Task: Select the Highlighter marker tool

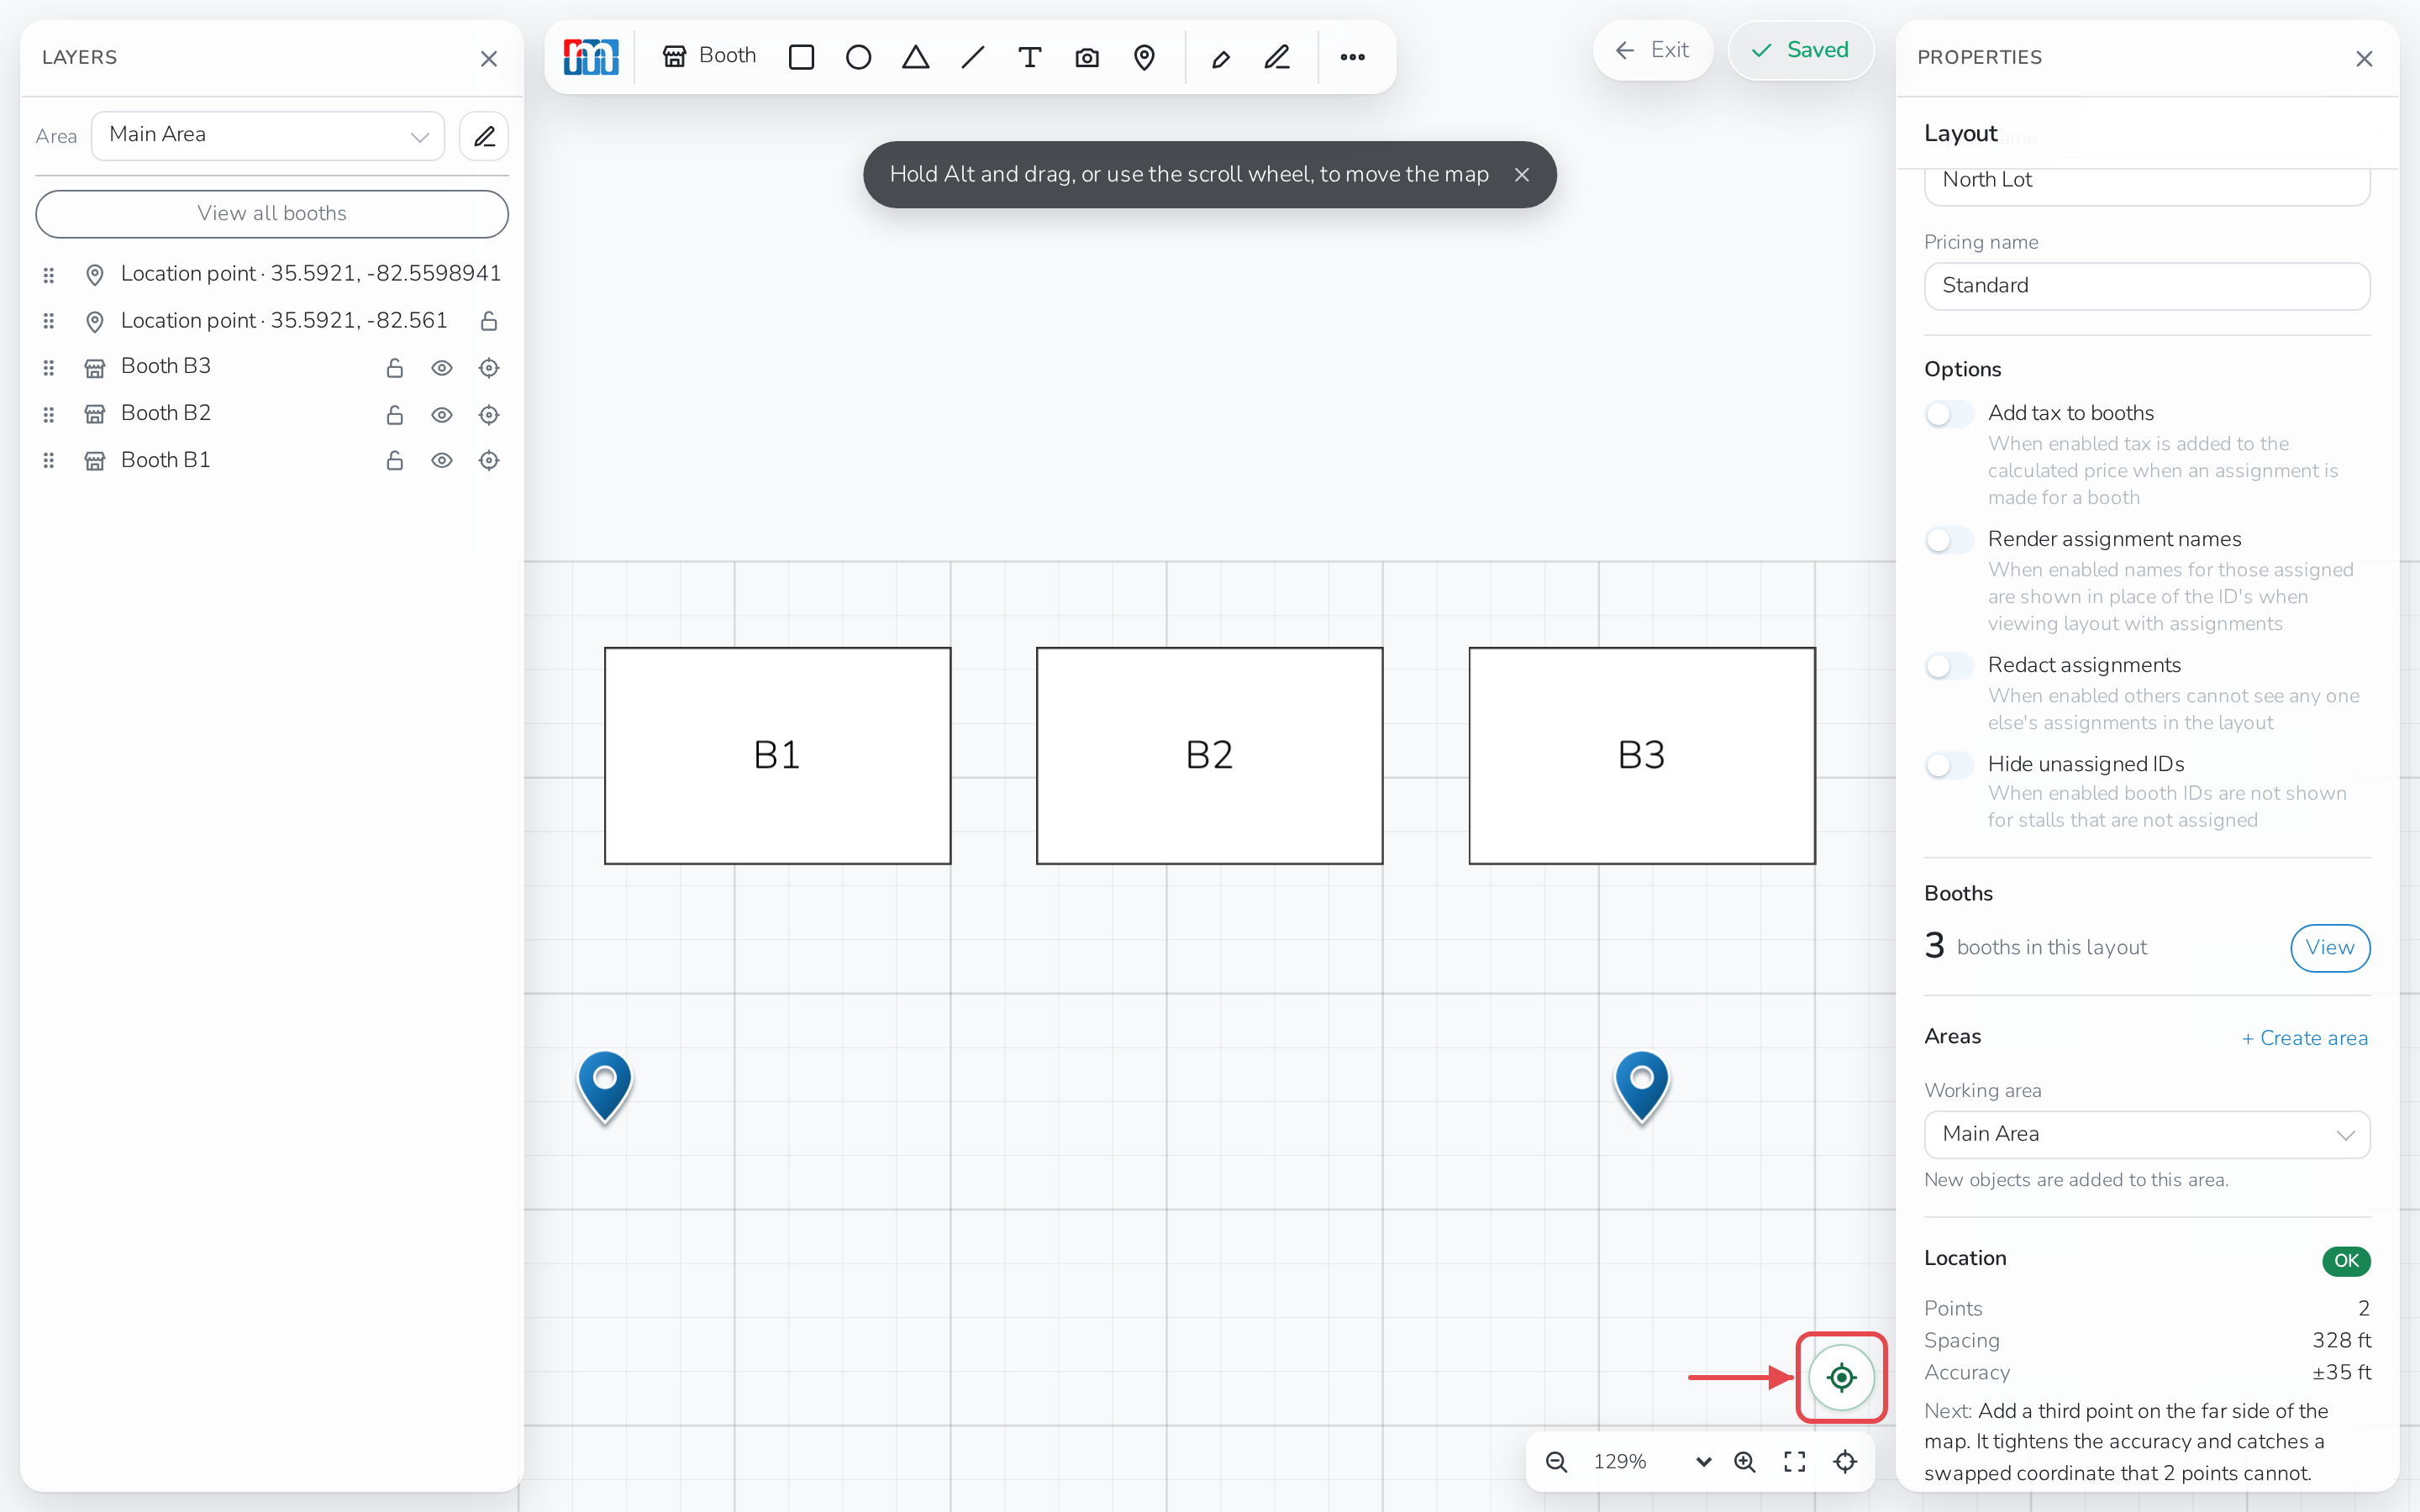Action: pos(1220,57)
